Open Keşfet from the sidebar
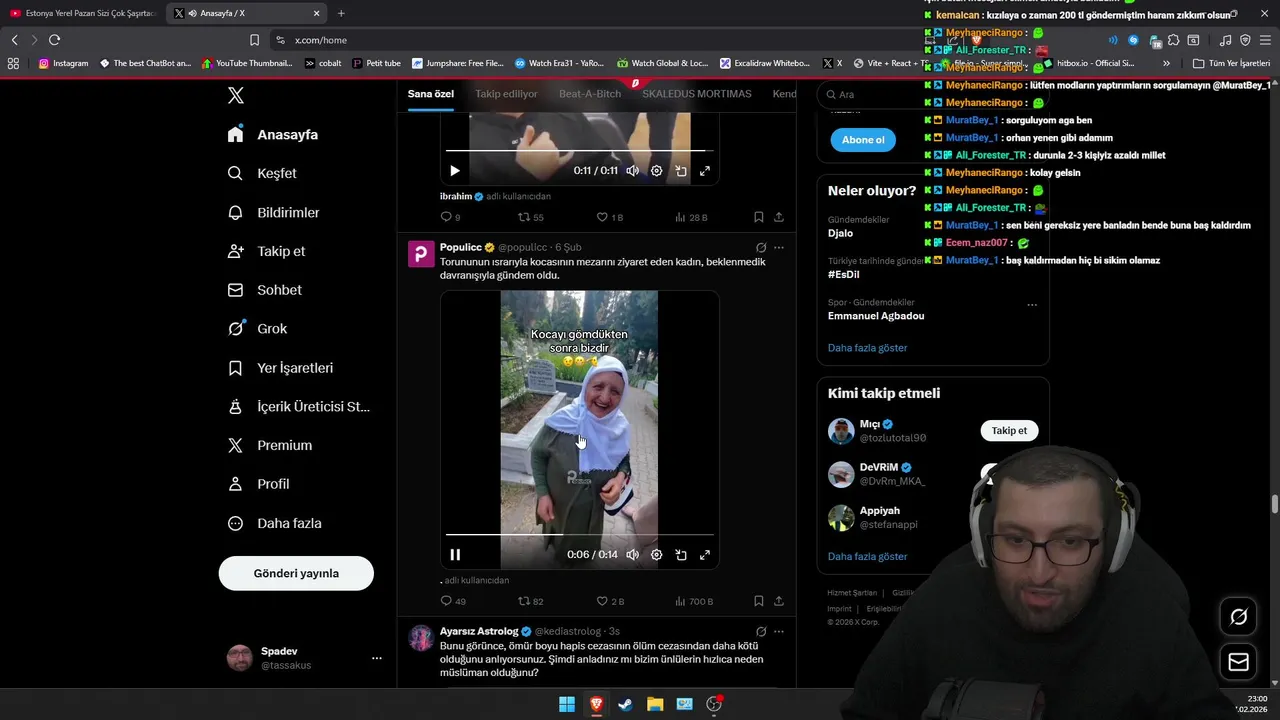1280x720 pixels. (x=262, y=173)
